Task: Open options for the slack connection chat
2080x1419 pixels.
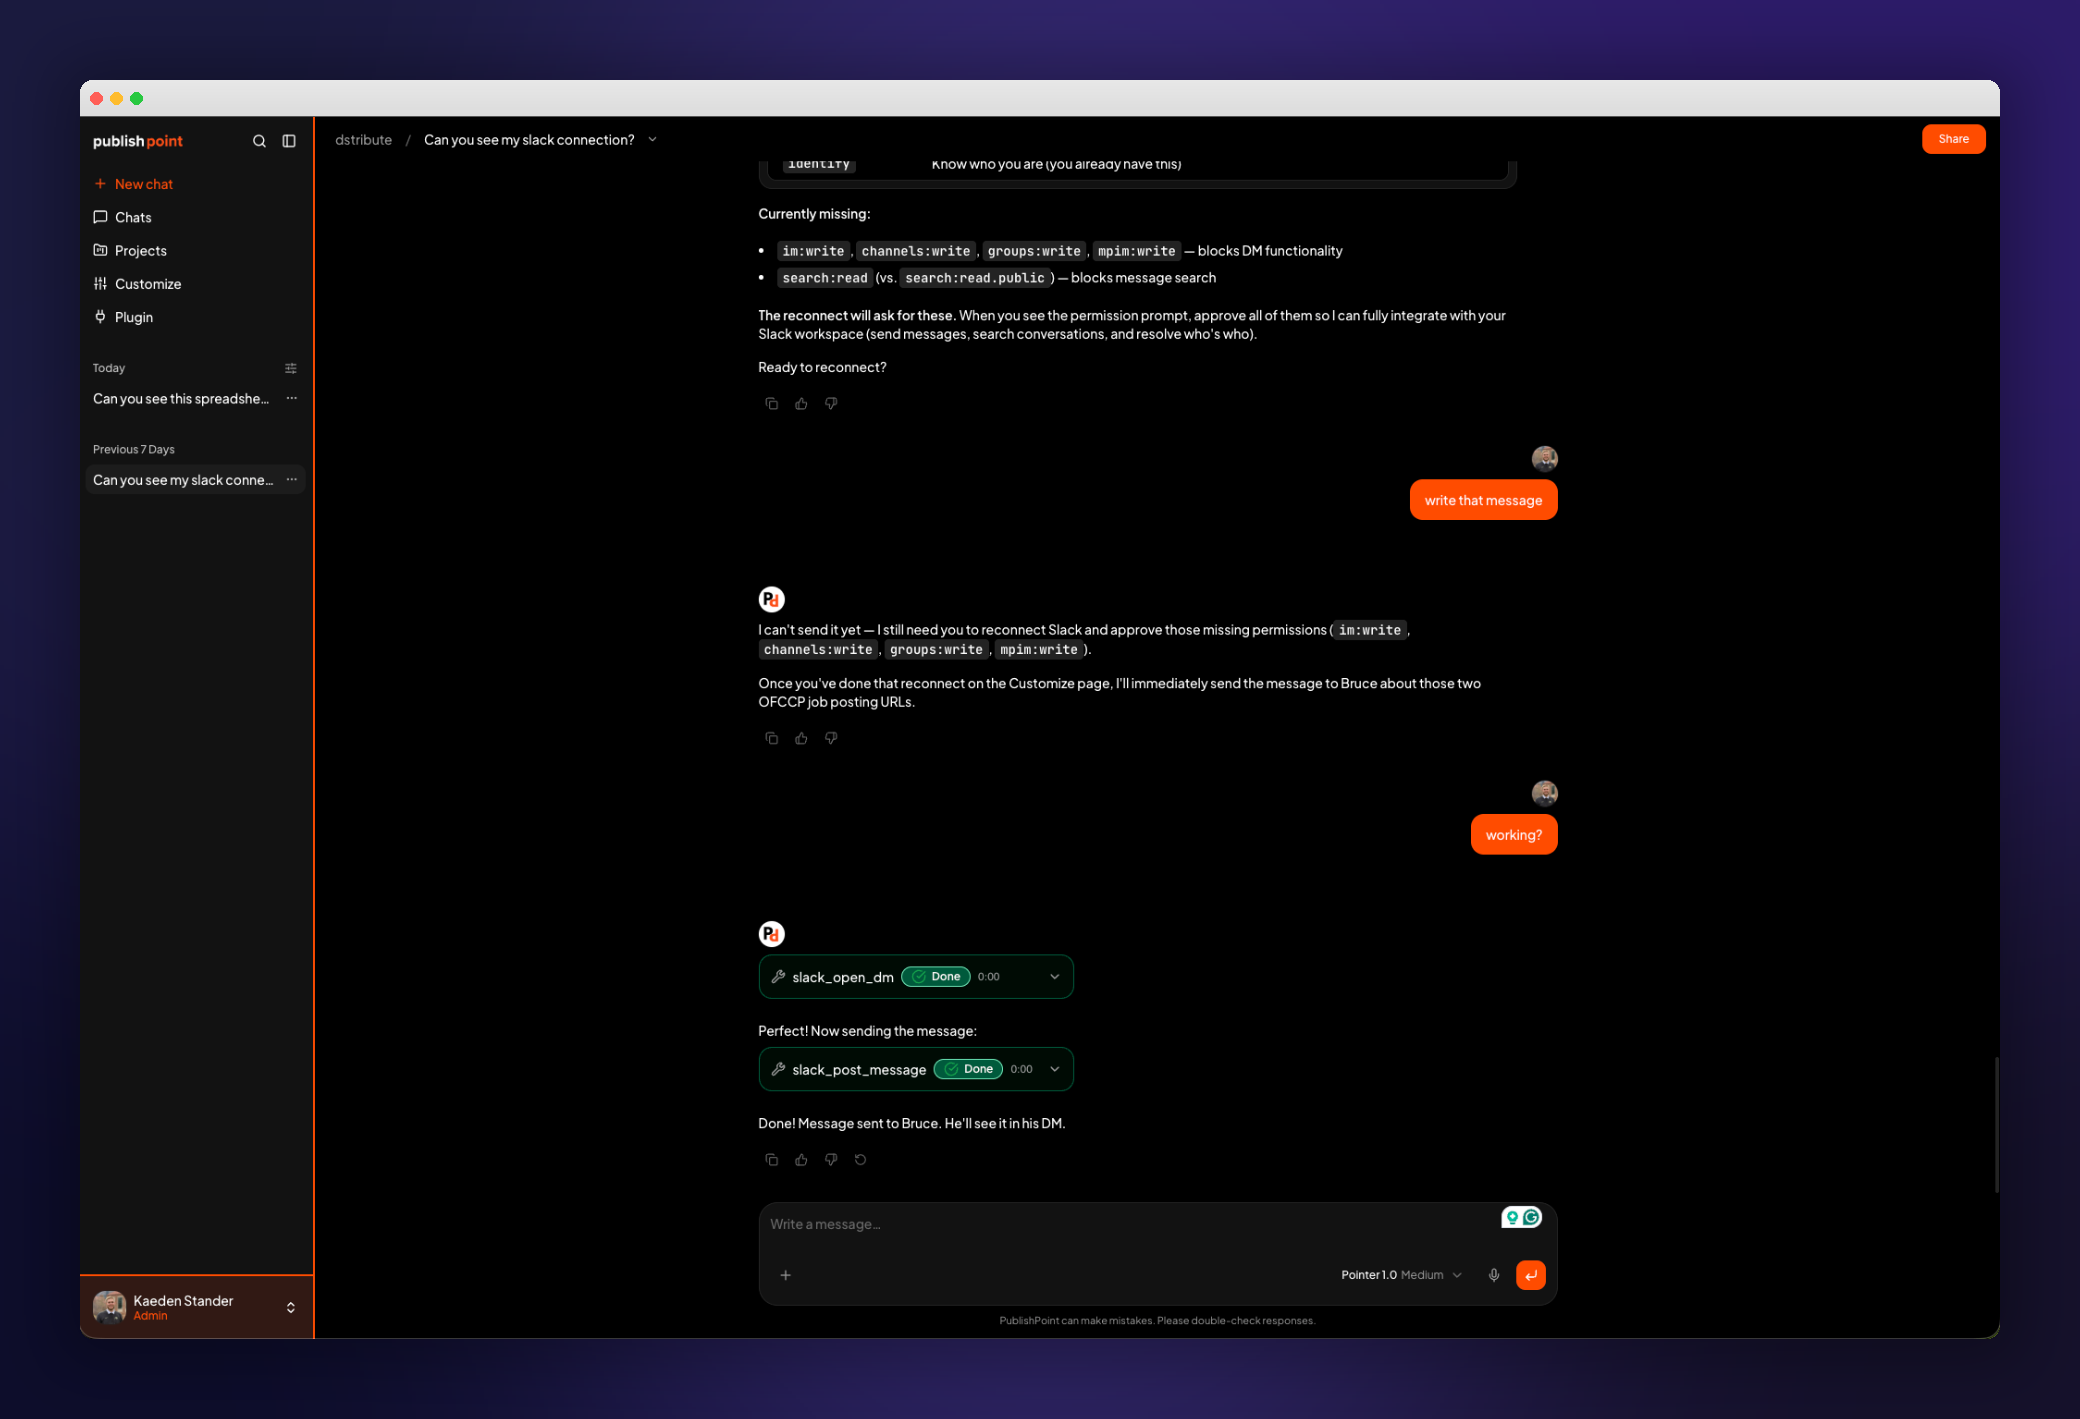Action: point(292,480)
